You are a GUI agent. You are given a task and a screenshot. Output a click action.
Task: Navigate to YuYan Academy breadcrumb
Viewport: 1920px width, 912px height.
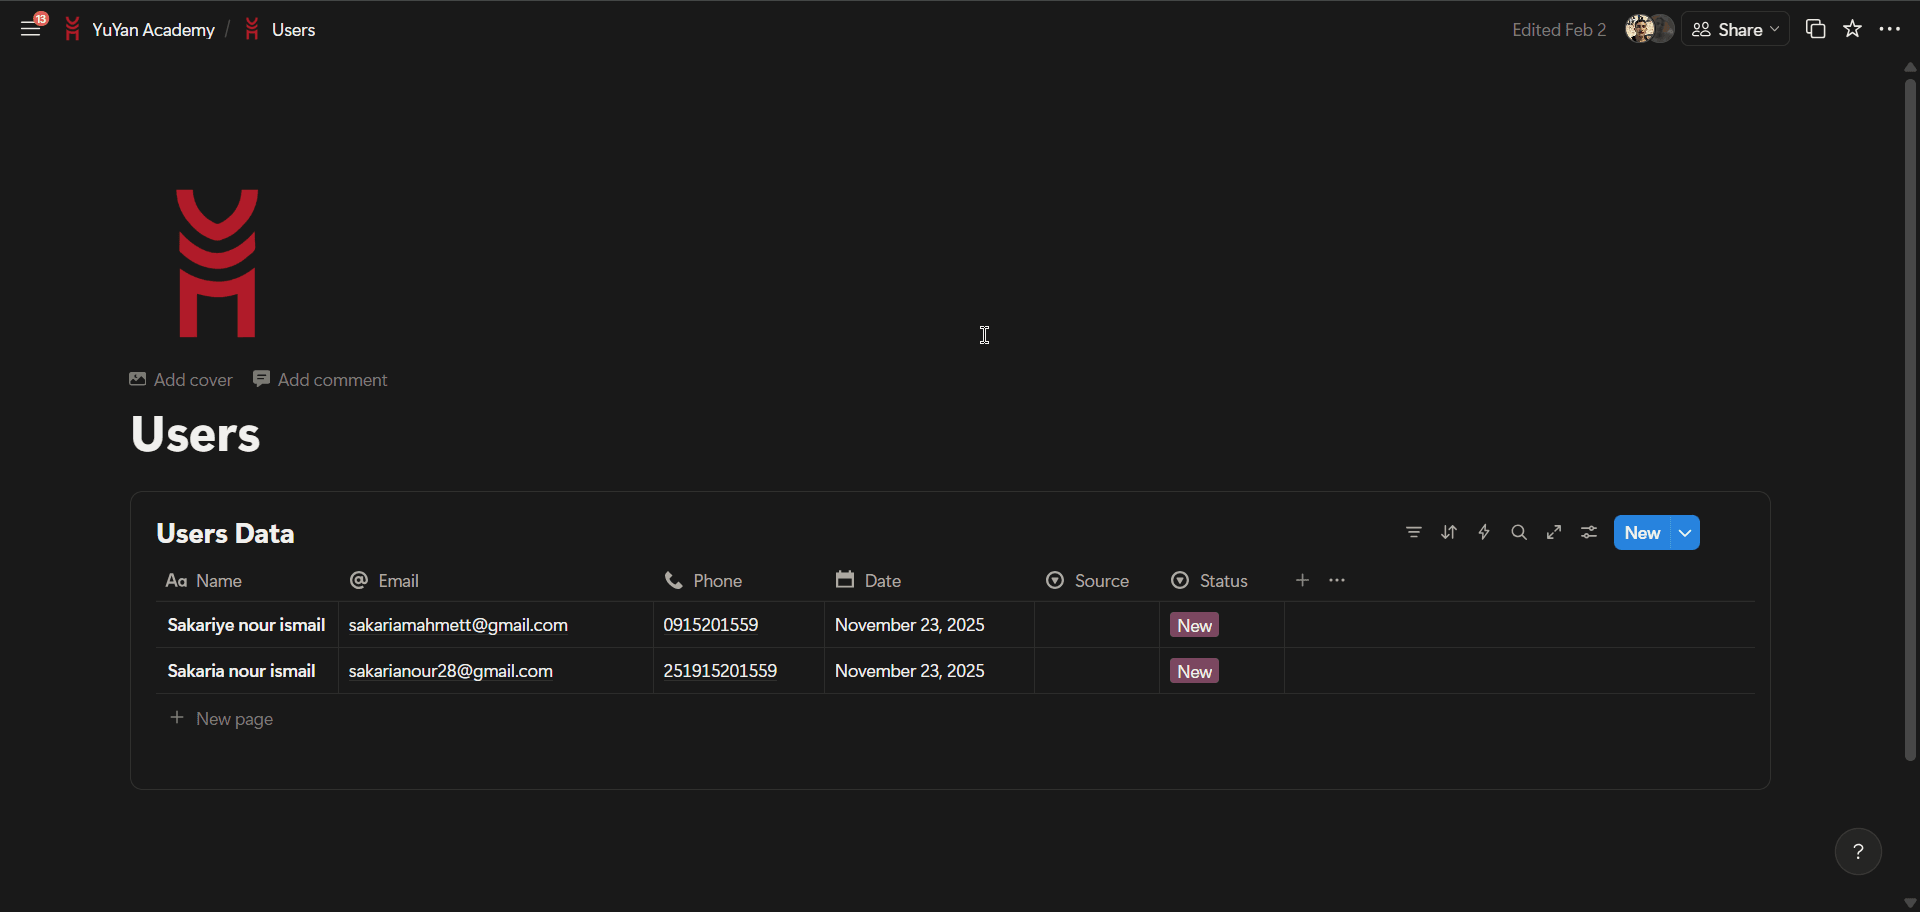pyautogui.click(x=153, y=30)
